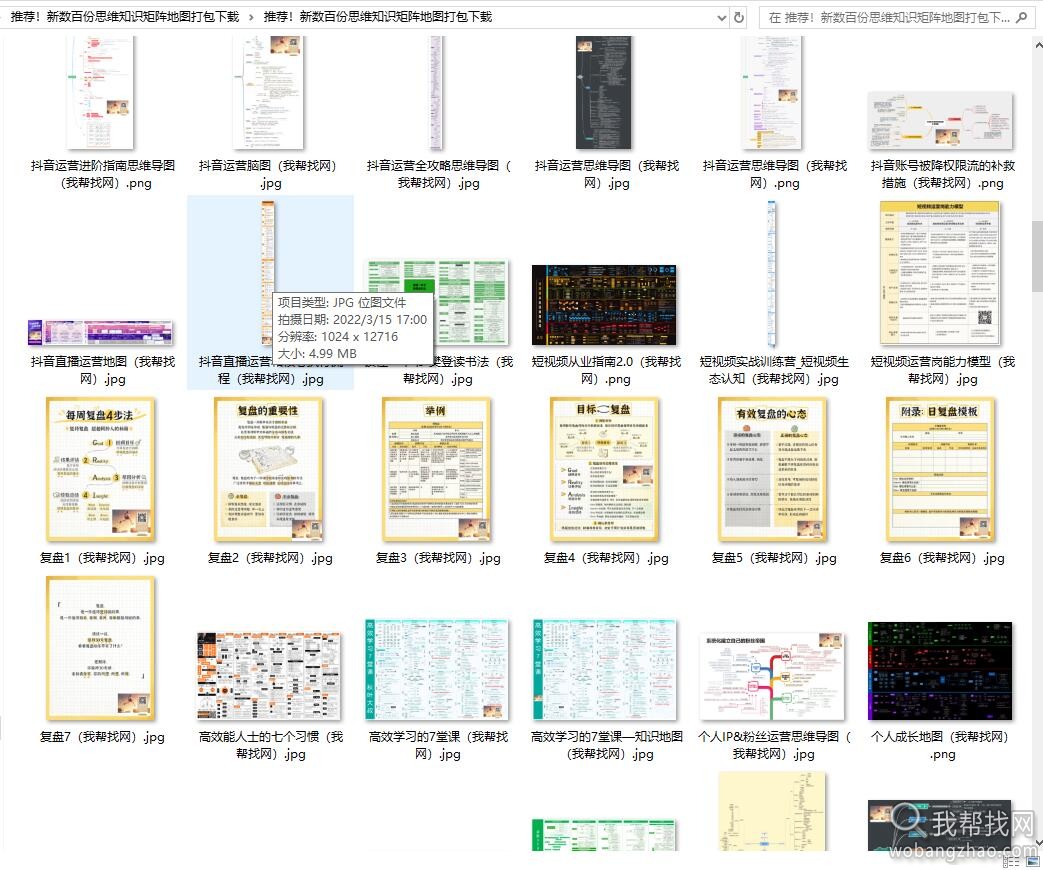
Task: Open the address bar history dropdown arrow
Action: (x=722, y=18)
